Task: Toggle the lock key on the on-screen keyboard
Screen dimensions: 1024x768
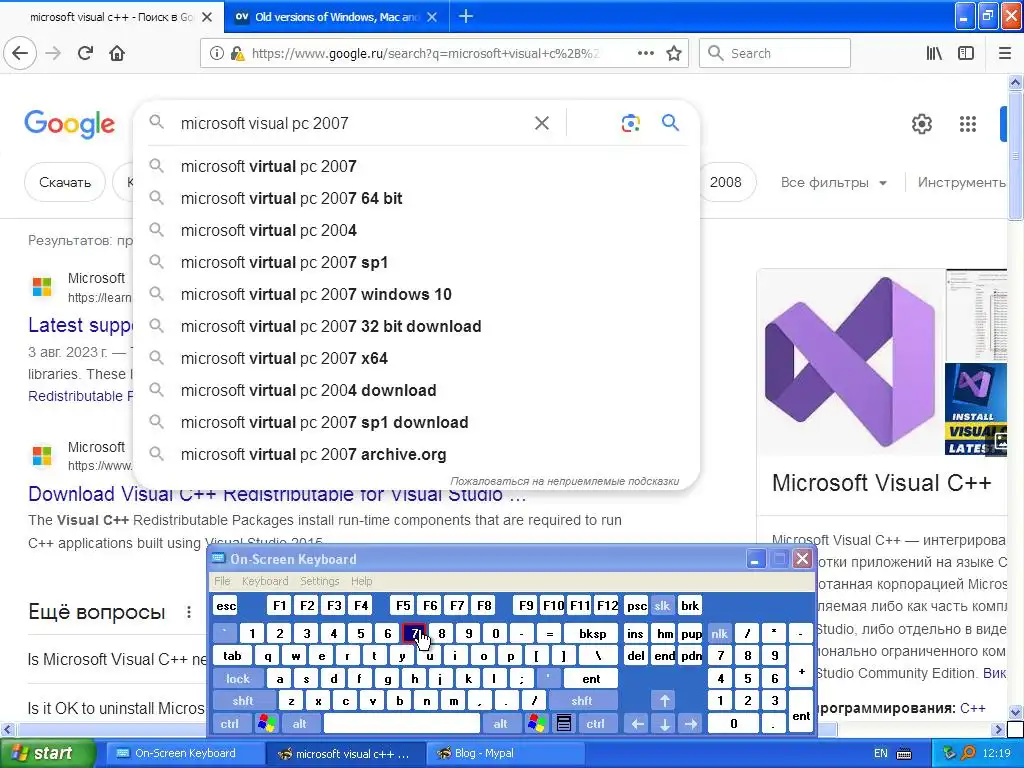Action: (x=238, y=679)
